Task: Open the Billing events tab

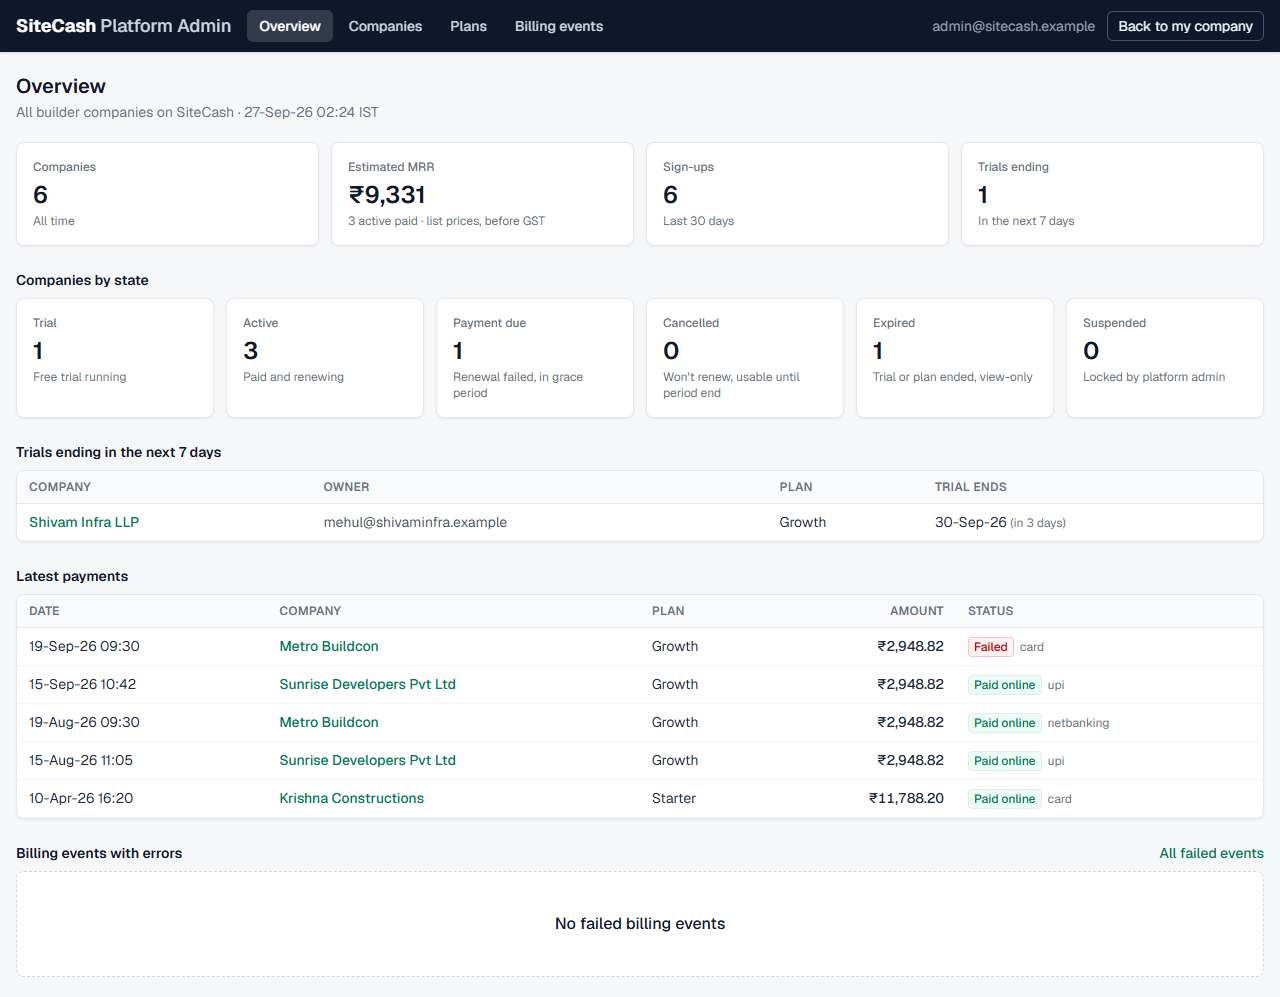Action: pyautogui.click(x=559, y=26)
